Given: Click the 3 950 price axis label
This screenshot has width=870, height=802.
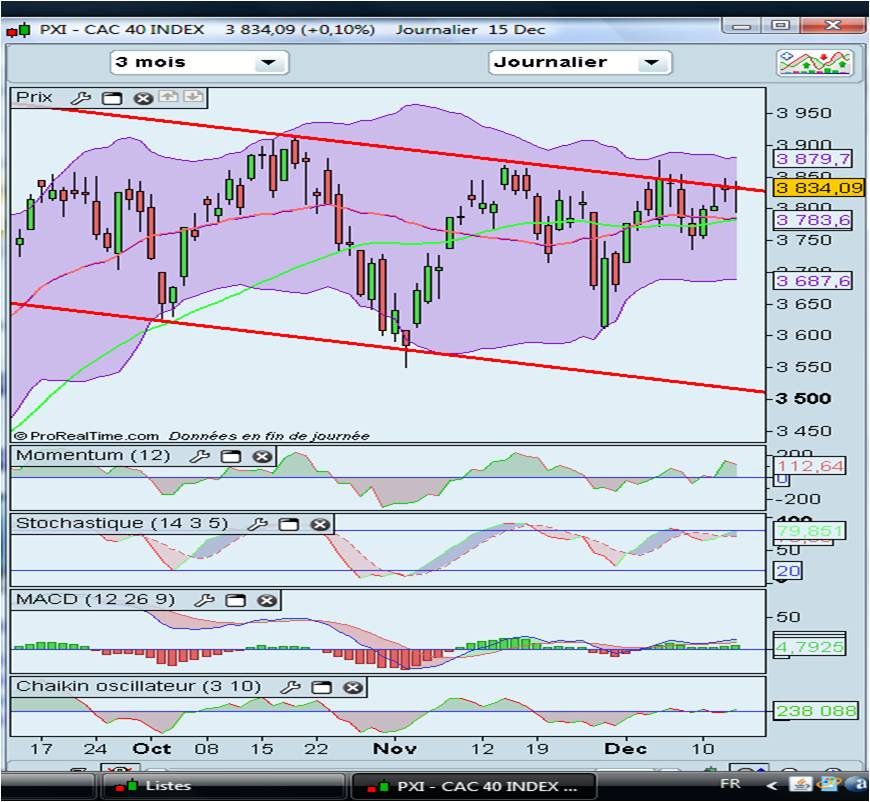Looking at the screenshot, I should coord(803,113).
